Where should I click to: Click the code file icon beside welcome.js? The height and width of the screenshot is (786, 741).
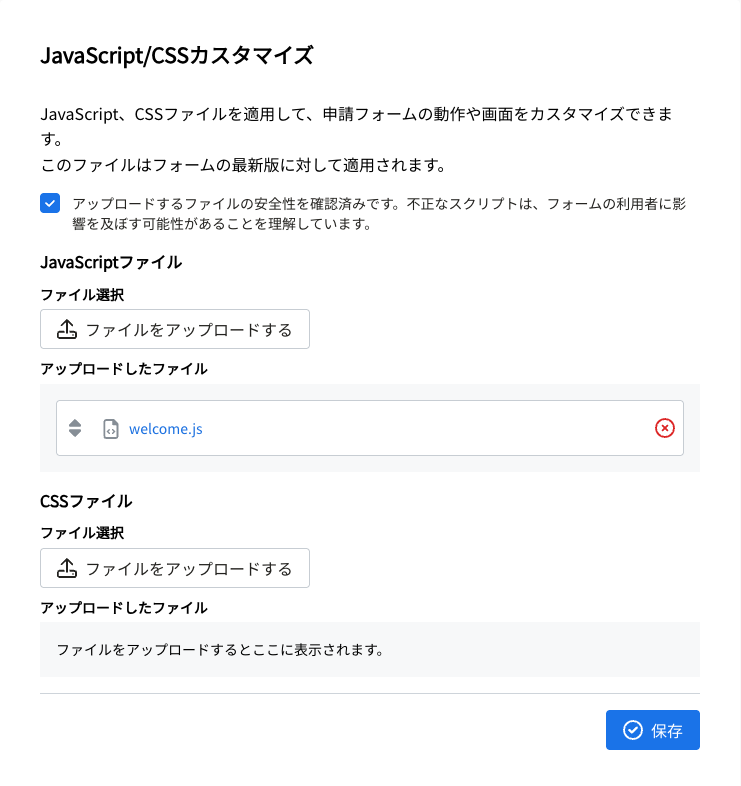pos(111,429)
